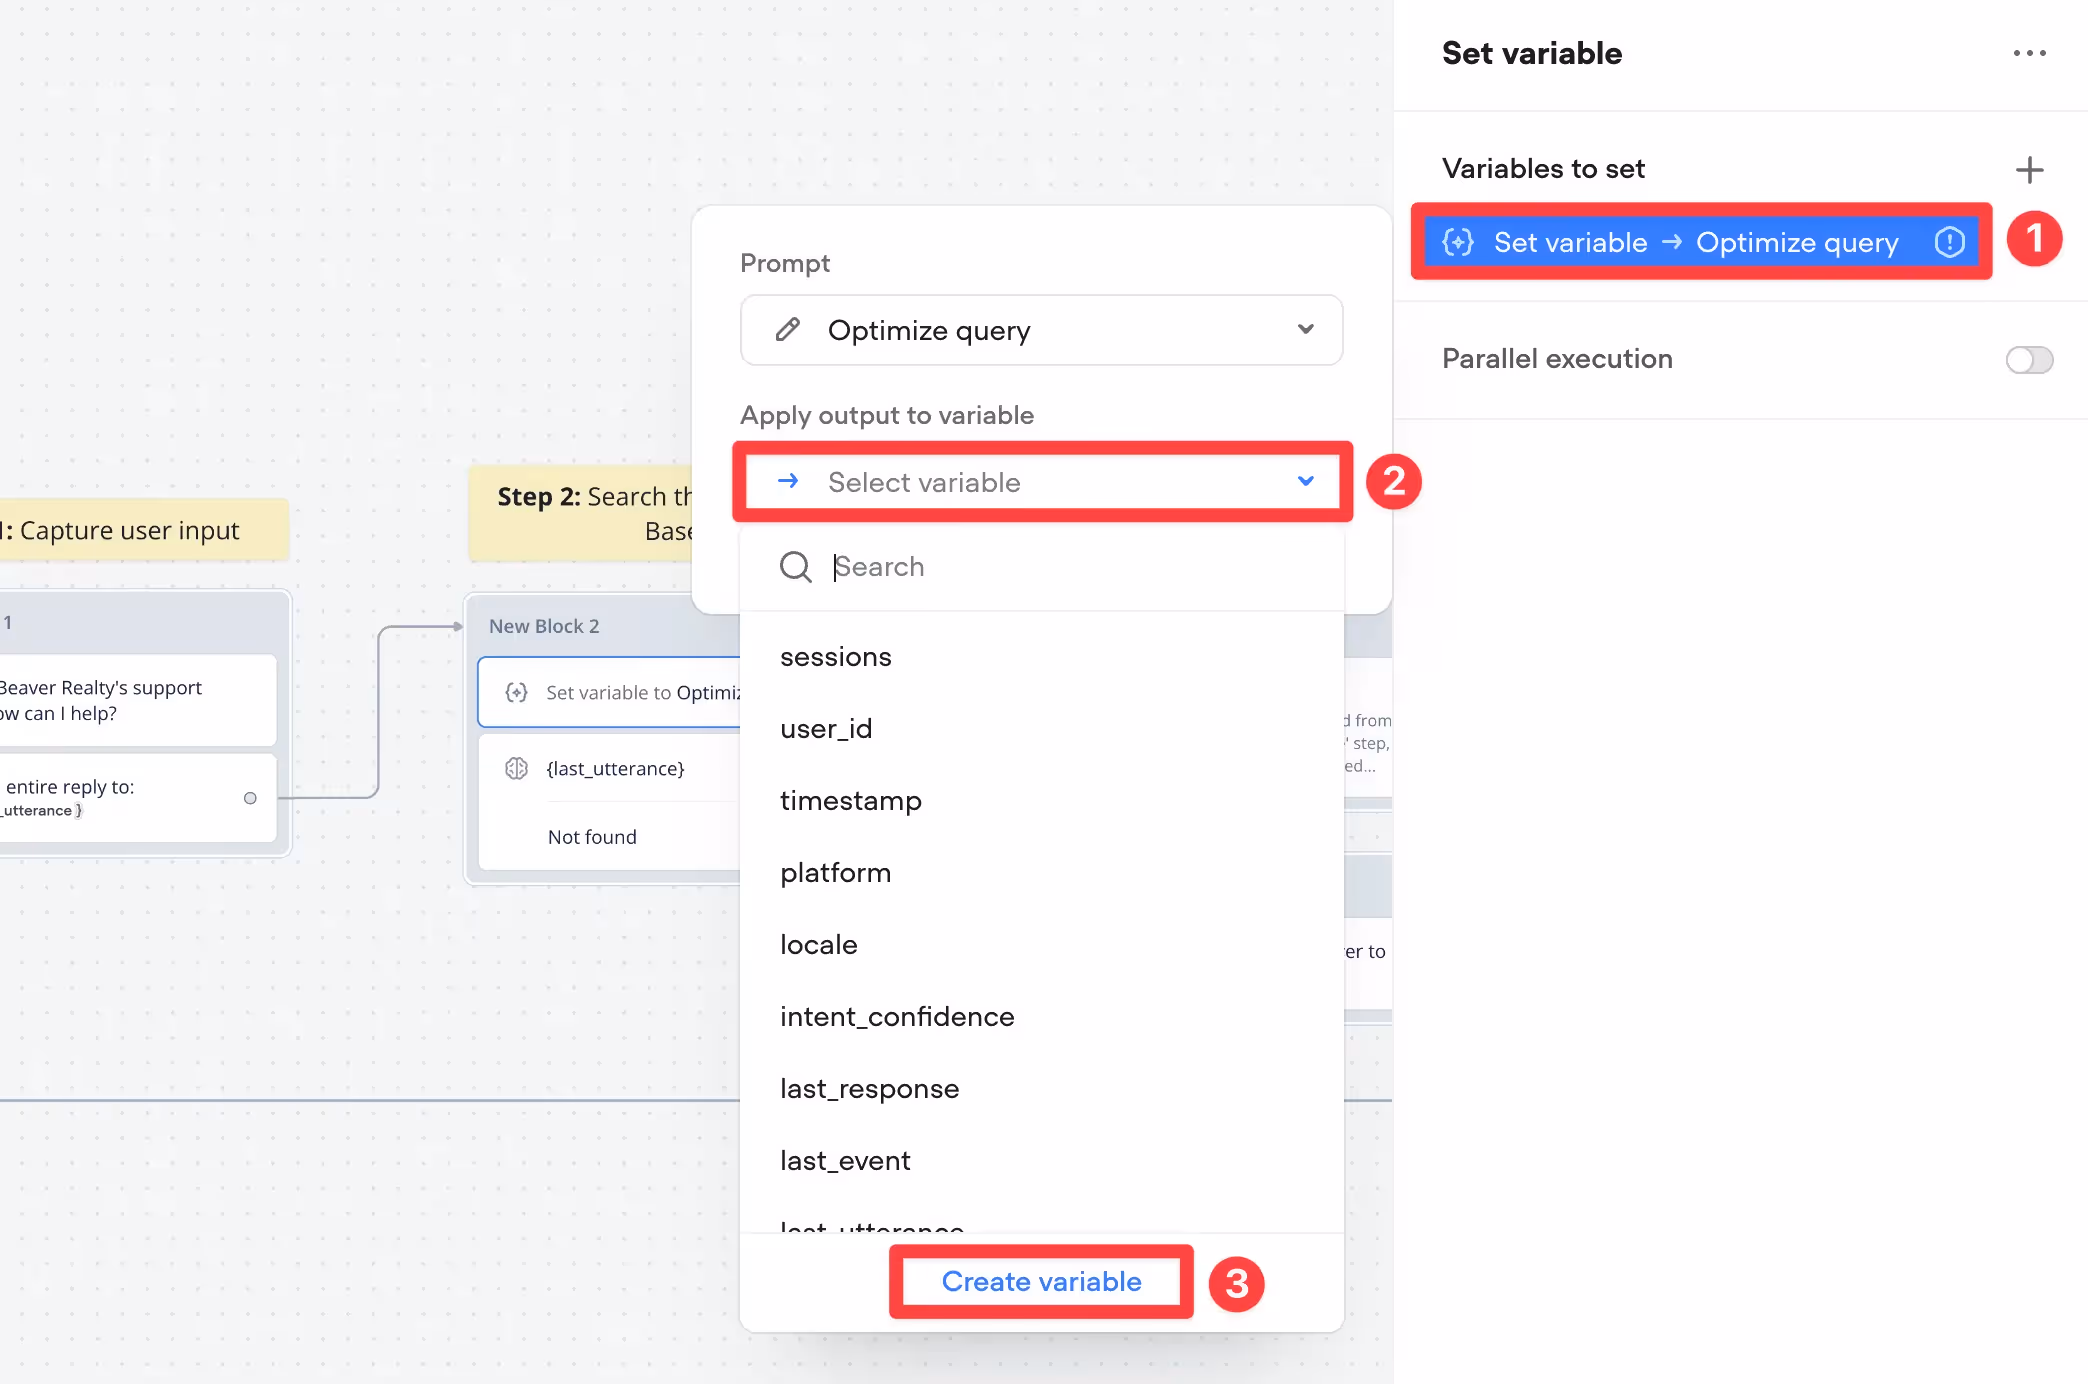
Task: Click the pencil icon in Prompt field
Action: click(788, 329)
